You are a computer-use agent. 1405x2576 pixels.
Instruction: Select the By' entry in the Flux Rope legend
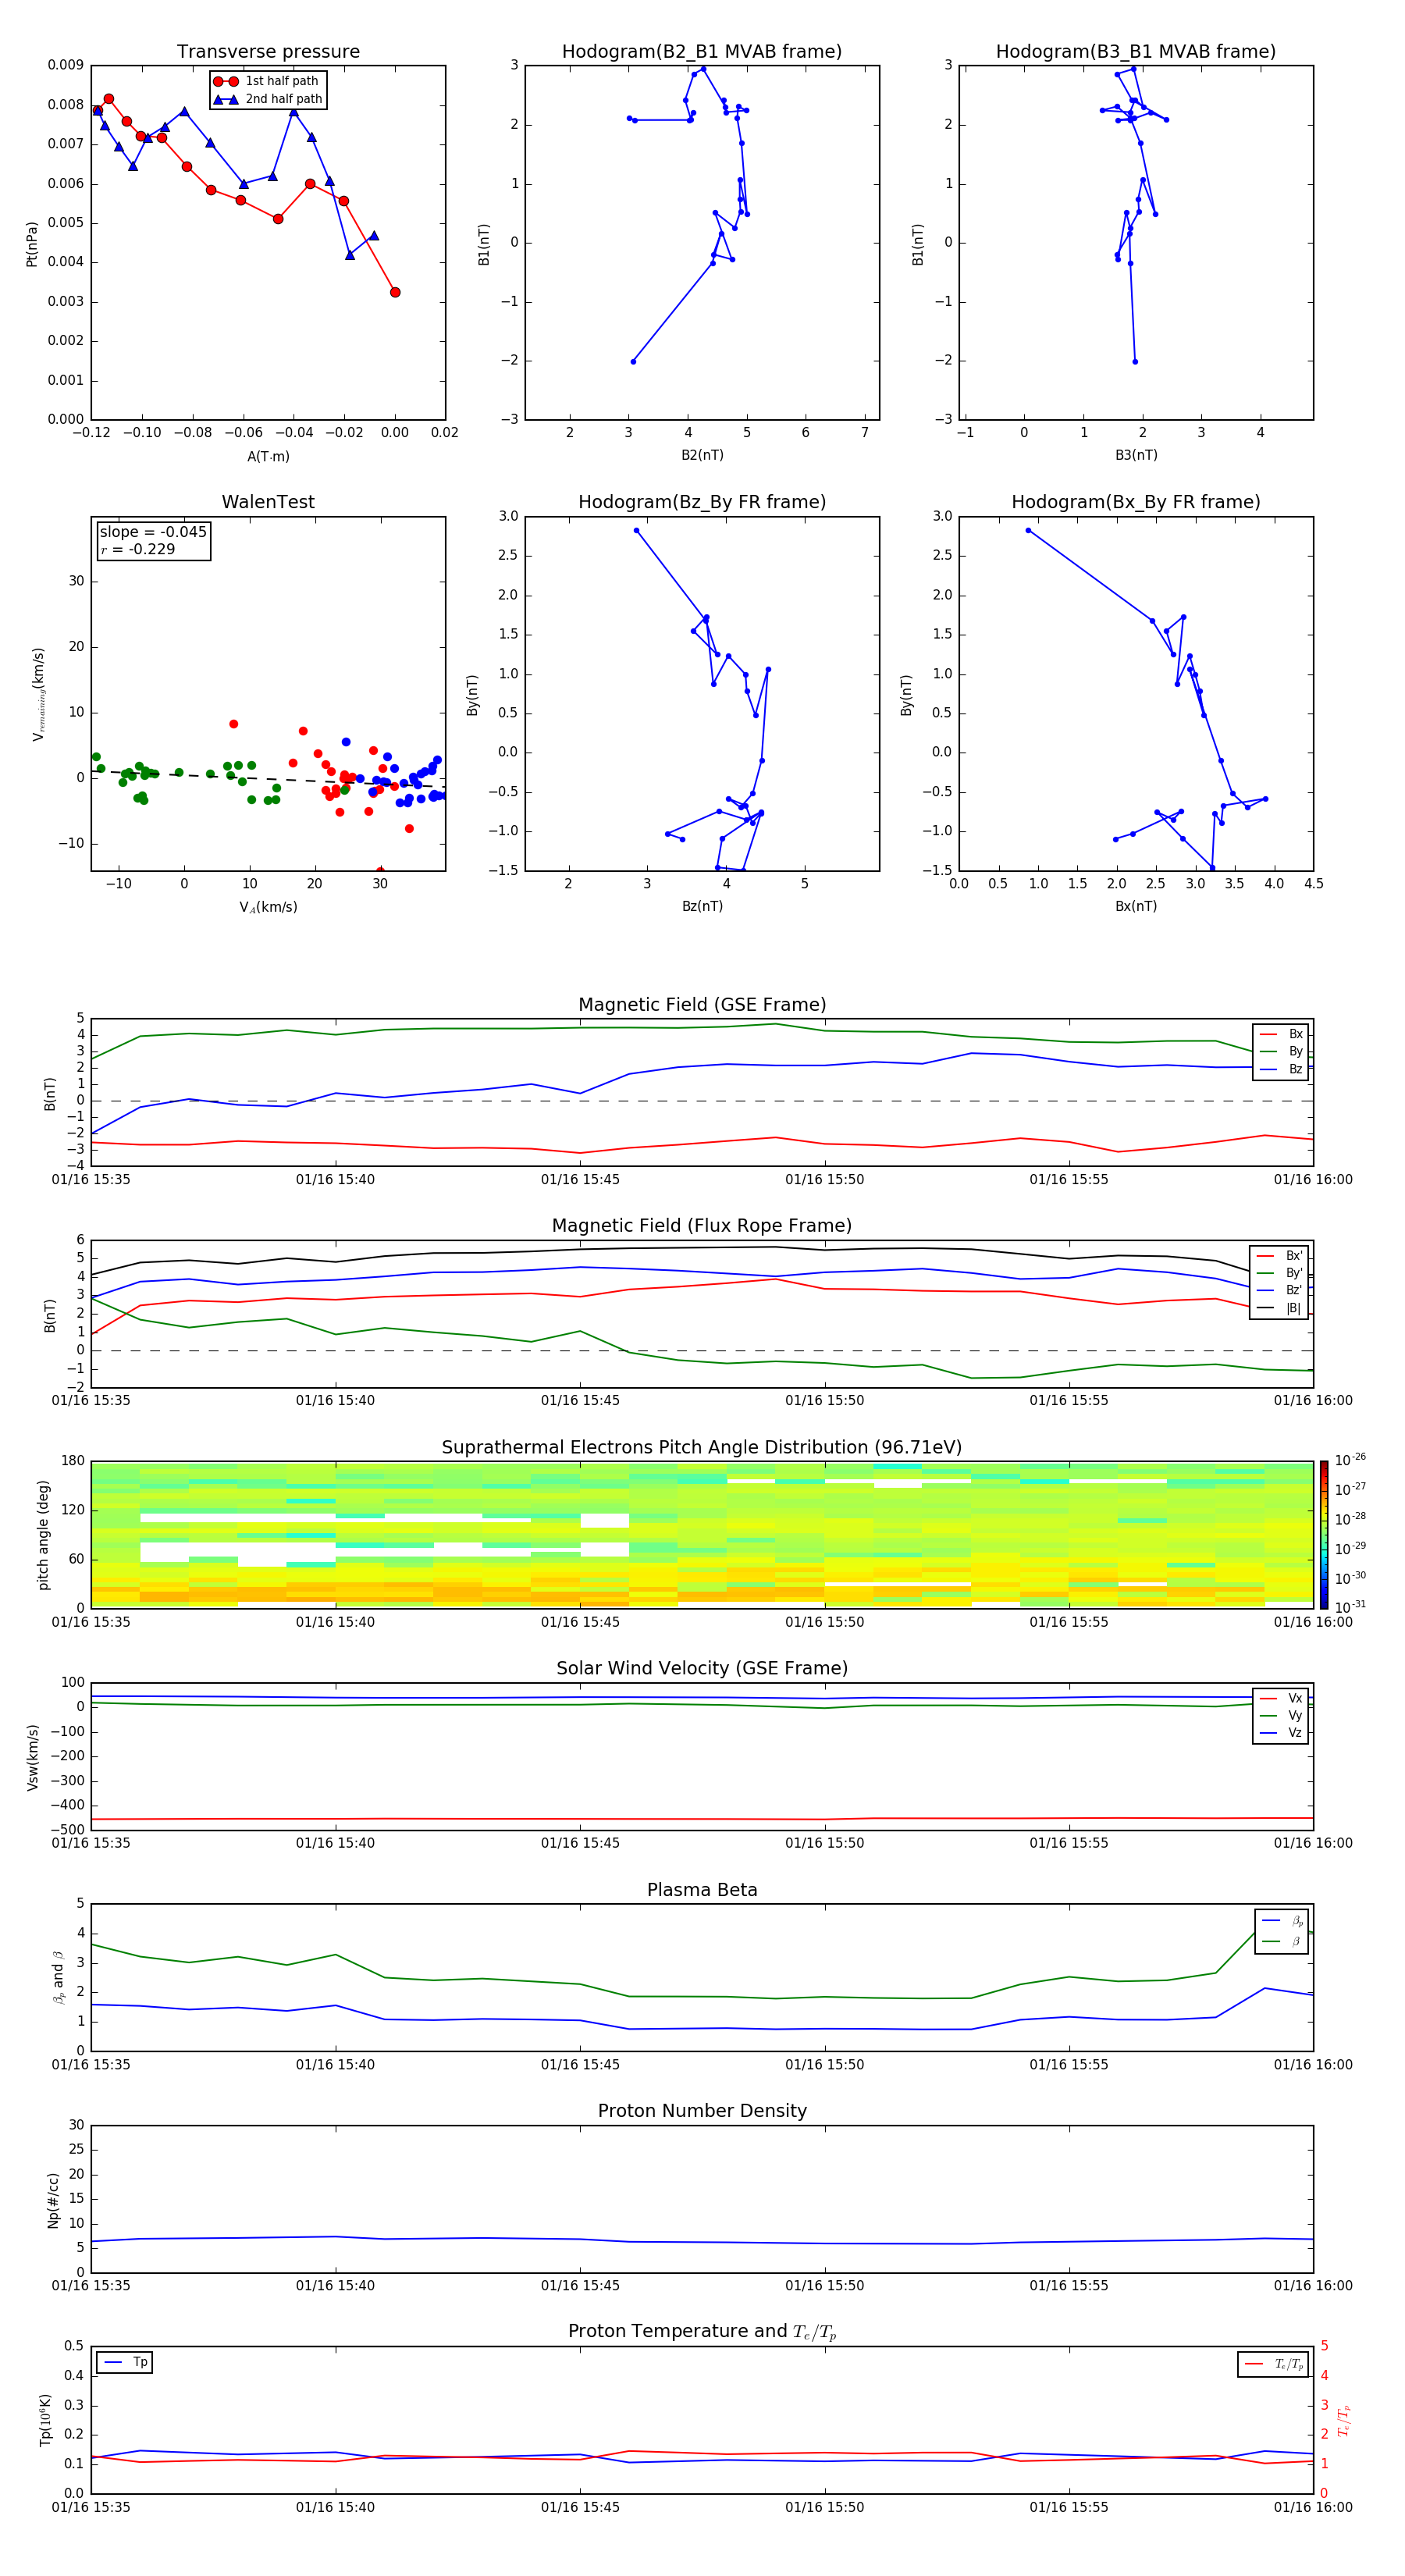click(x=1279, y=1273)
